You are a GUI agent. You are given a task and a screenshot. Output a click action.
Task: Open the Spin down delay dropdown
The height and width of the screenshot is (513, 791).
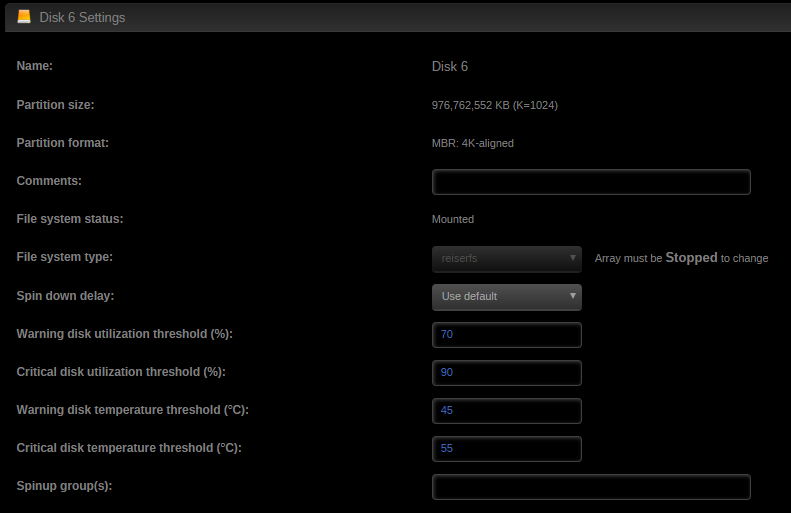pyautogui.click(x=506, y=297)
